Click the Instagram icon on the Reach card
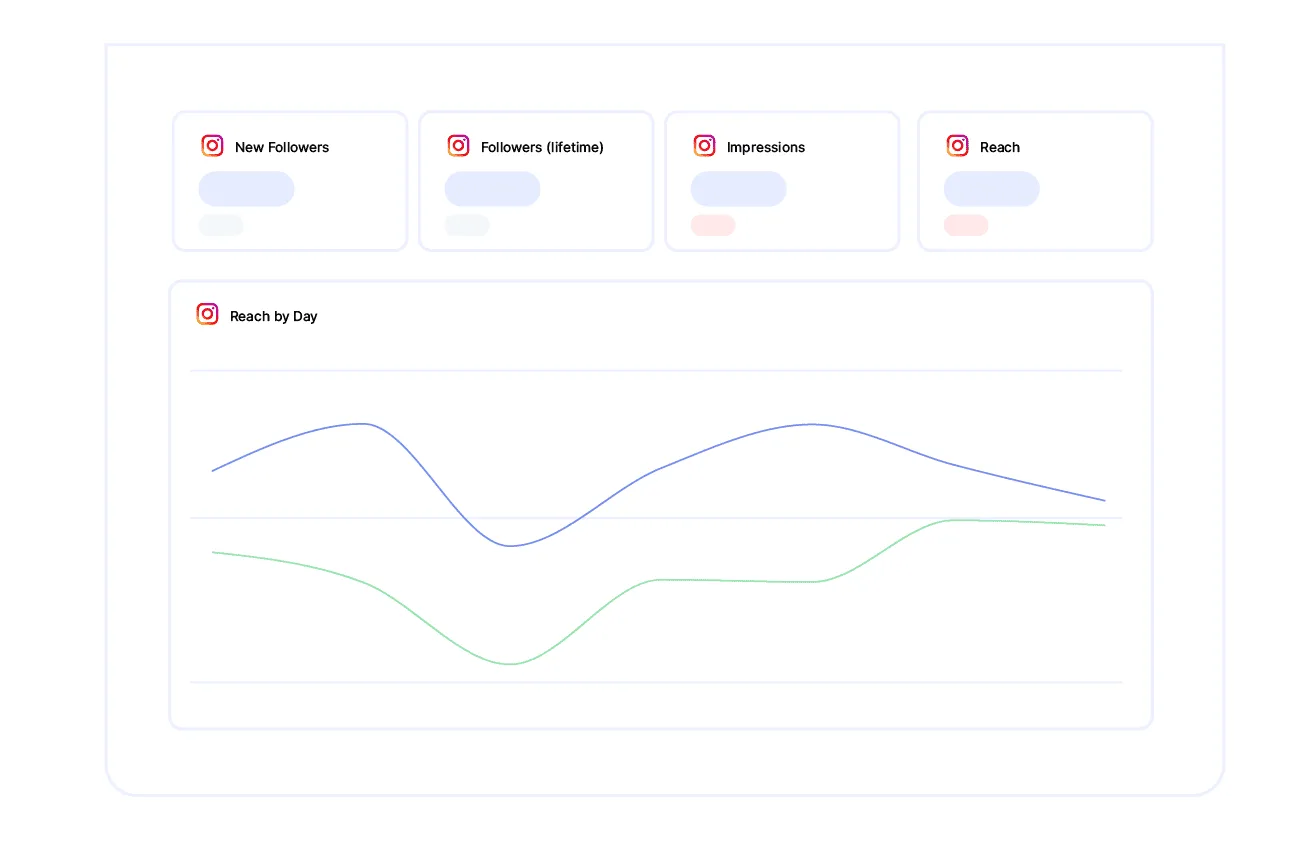The image size is (1313, 861). (957, 146)
